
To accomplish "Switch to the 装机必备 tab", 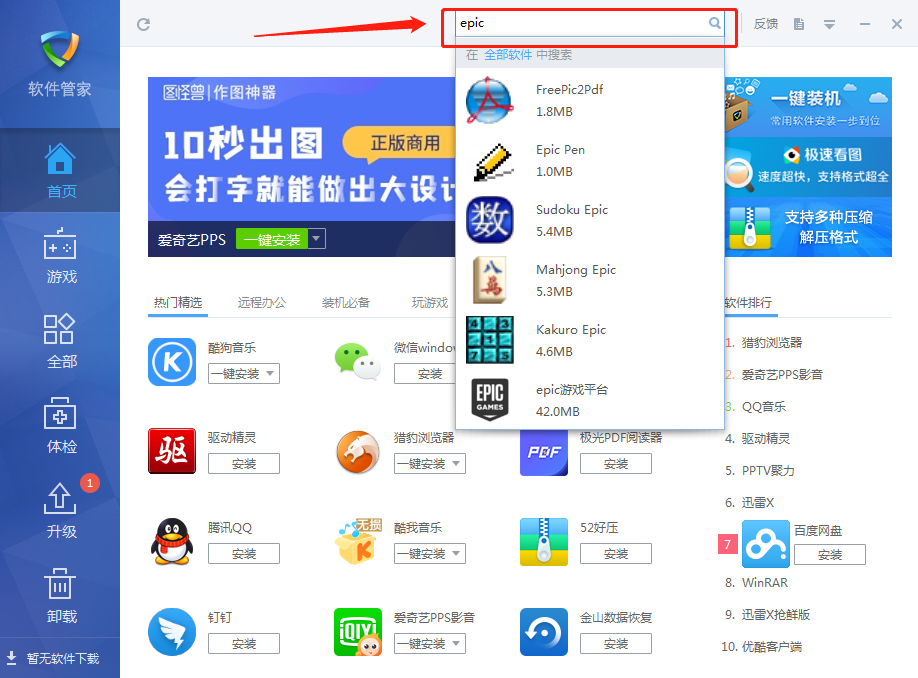I will [345, 302].
